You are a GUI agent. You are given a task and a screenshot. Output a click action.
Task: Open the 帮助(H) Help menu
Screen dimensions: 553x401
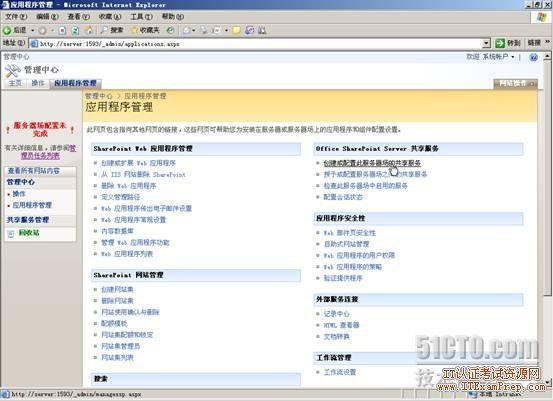(173, 17)
